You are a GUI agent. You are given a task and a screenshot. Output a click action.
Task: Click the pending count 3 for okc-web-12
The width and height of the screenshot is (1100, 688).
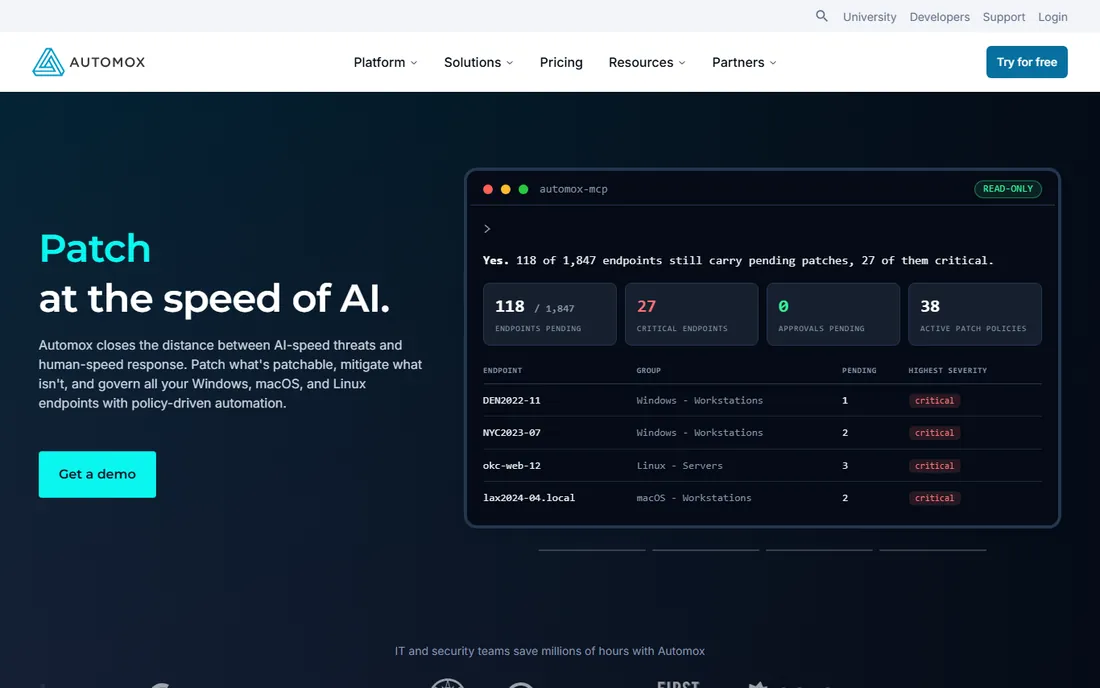(845, 466)
